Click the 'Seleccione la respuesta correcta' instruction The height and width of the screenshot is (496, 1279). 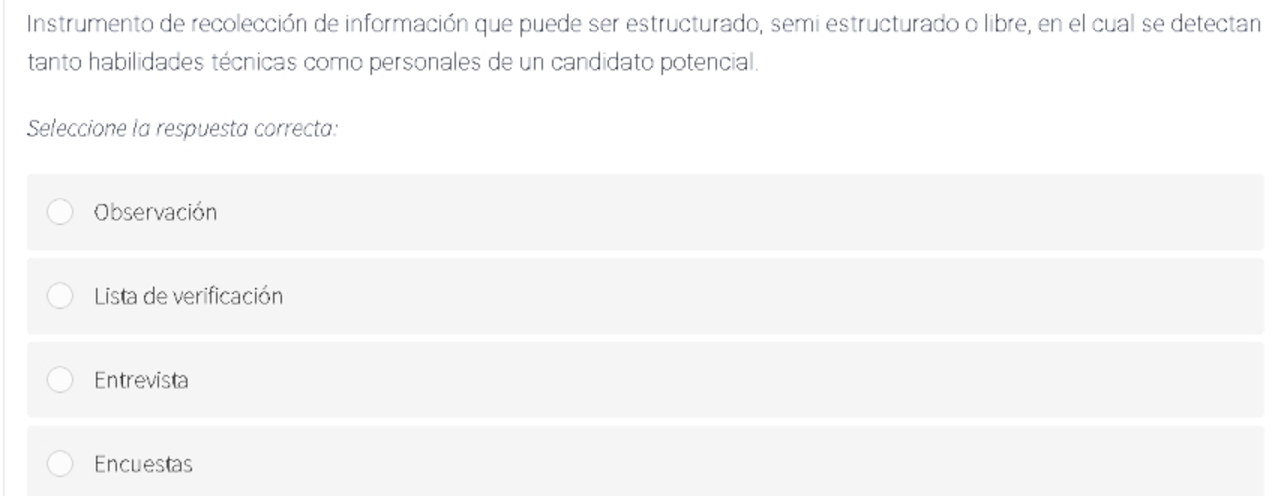point(183,130)
